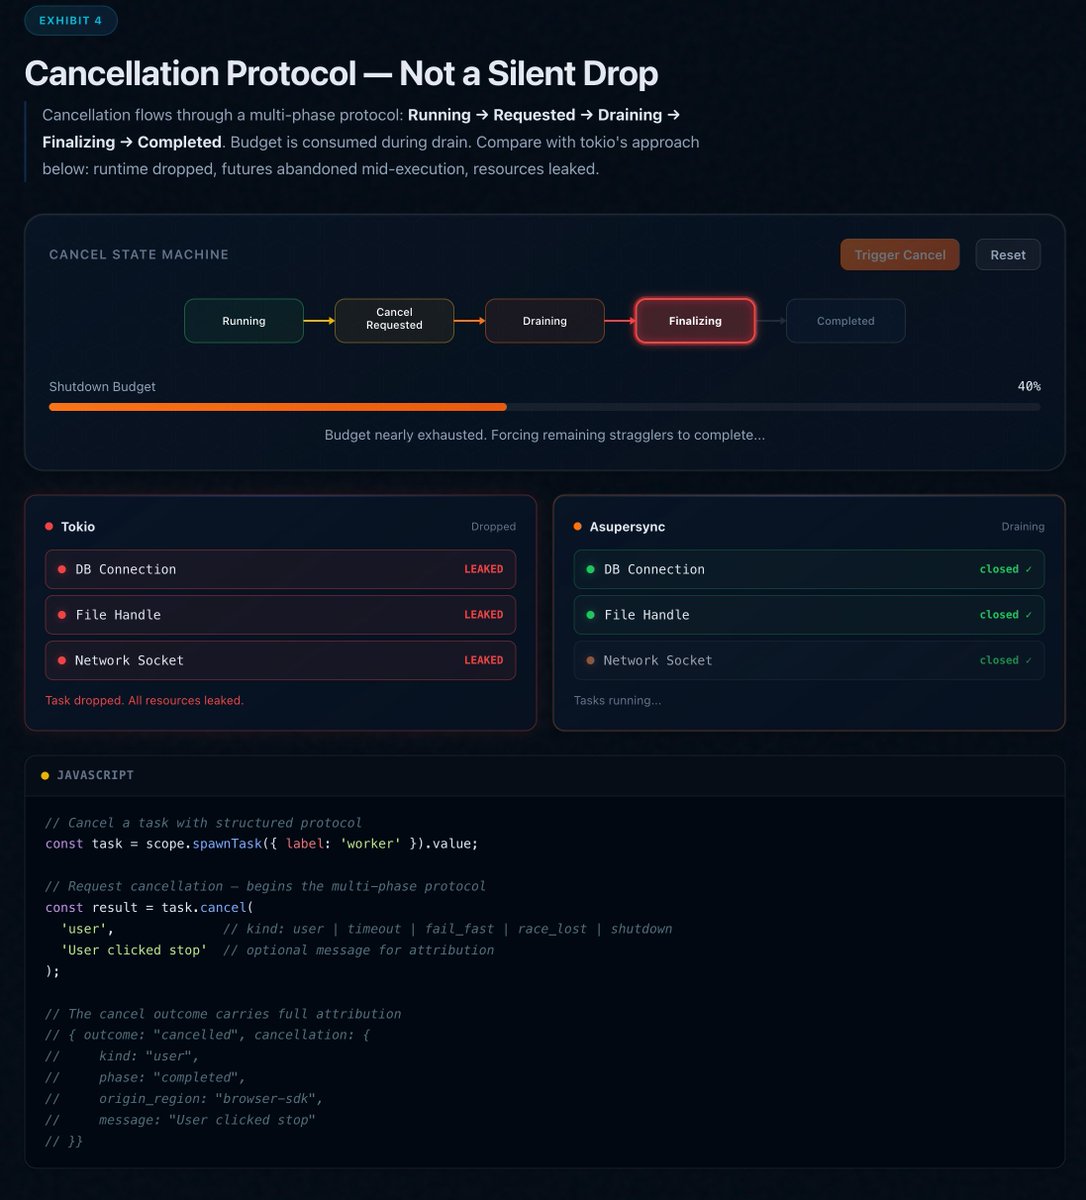Click the Trigger Cancel button
Screen dimensions: 1086x1200
click(900, 255)
